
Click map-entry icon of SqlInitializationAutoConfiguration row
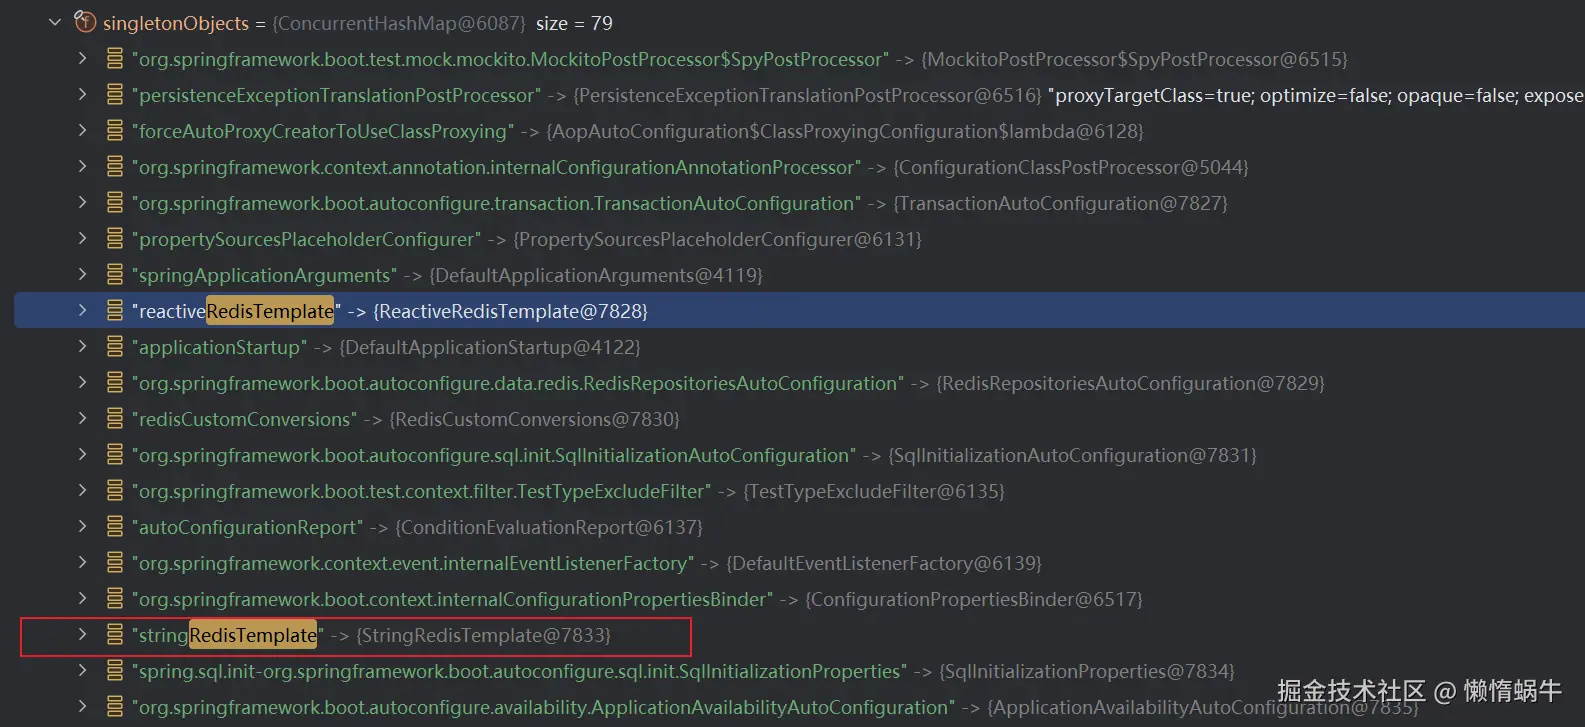[x=115, y=454]
